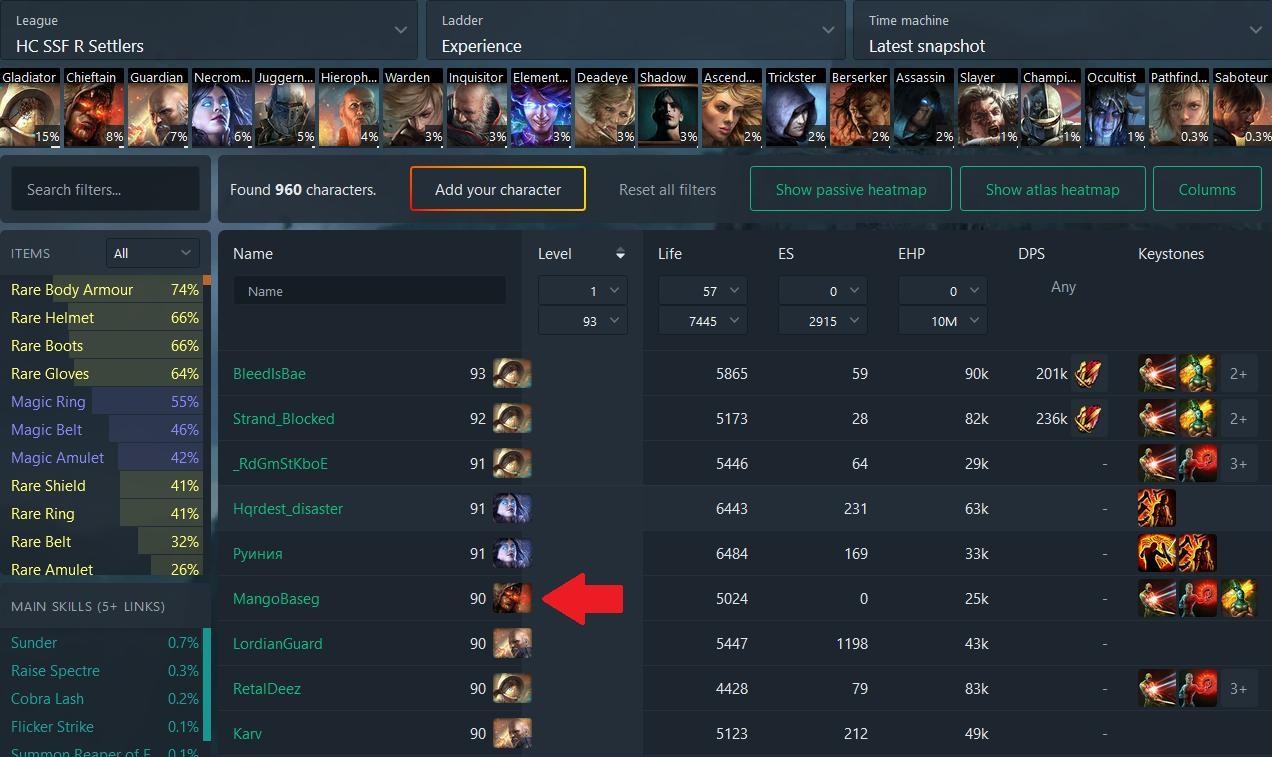Pick the Trickster class portrait
This screenshot has width=1272, height=757.
(796, 108)
